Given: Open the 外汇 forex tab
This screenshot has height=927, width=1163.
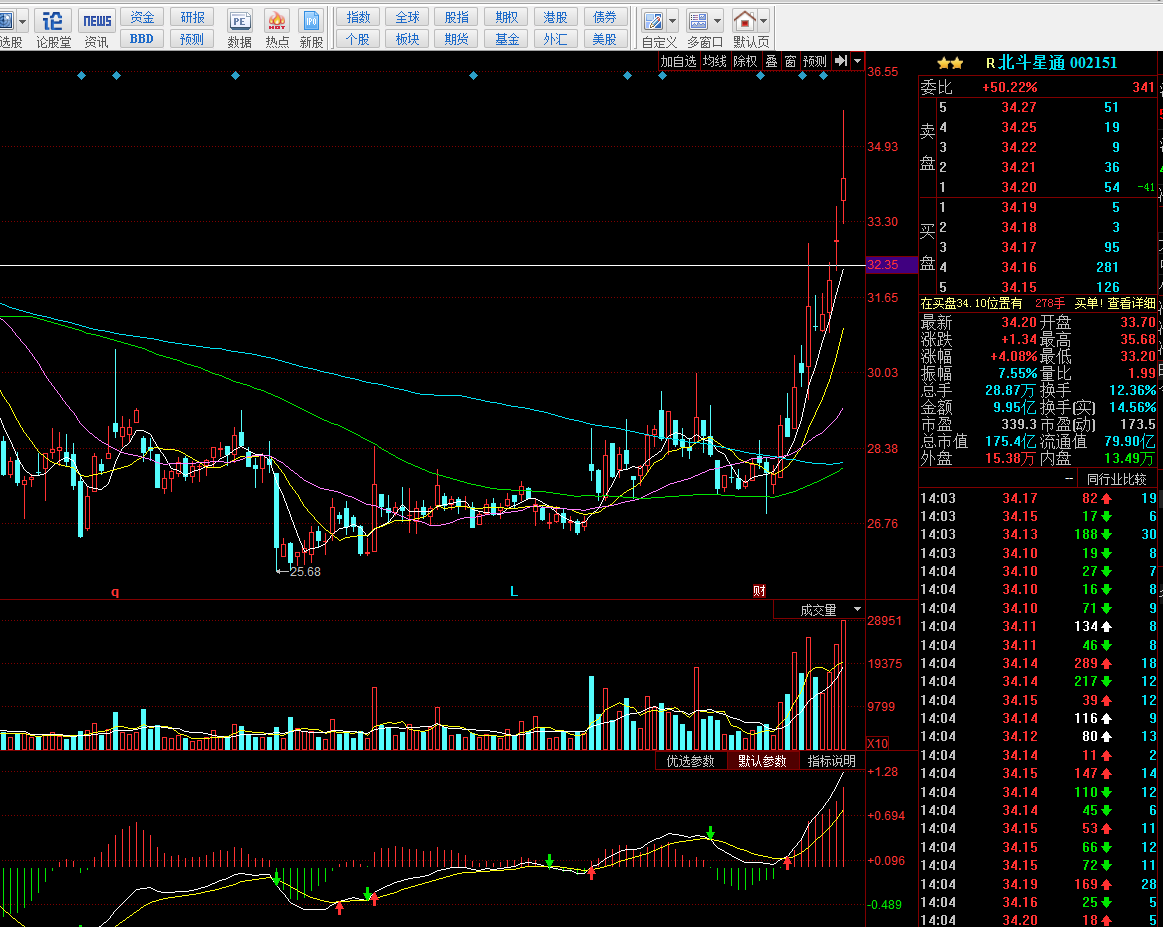Looking at the screenshot, I should pyautogui.click(x=556, y=39).
